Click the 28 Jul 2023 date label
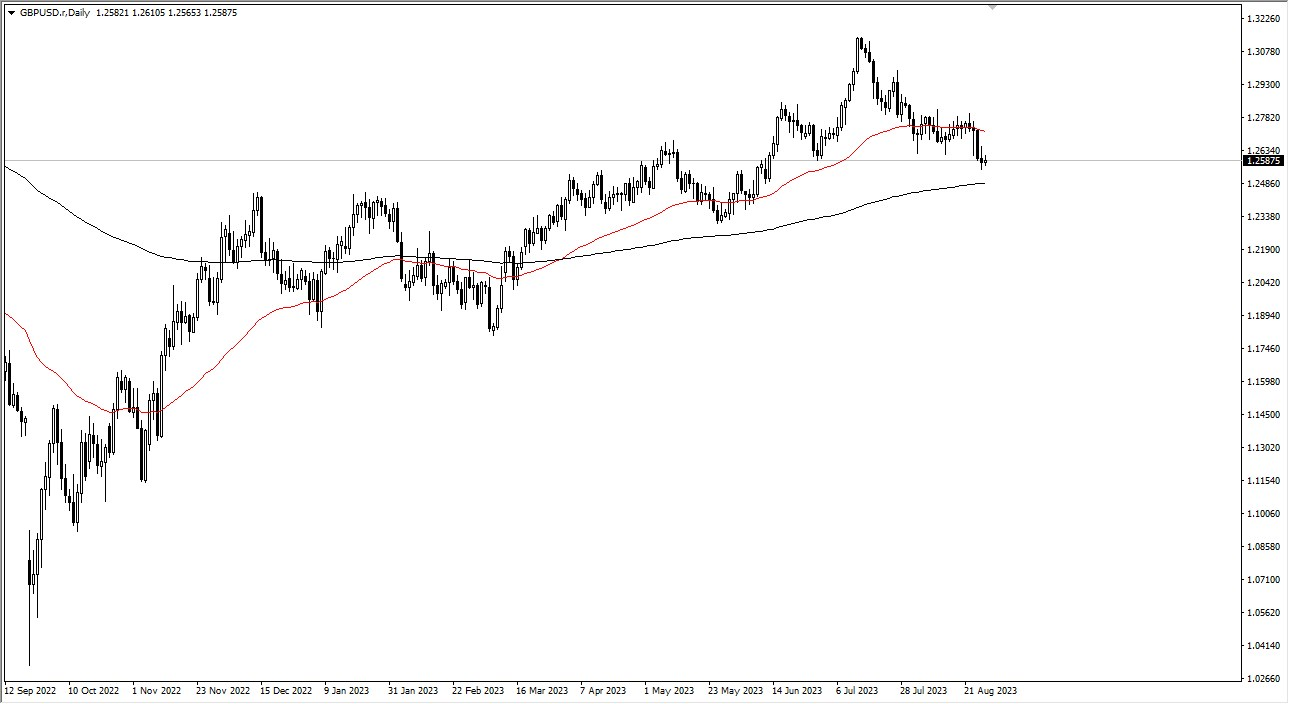Image resolution: width=1289 pixels, height=704 pixels. tap(925, 691)
